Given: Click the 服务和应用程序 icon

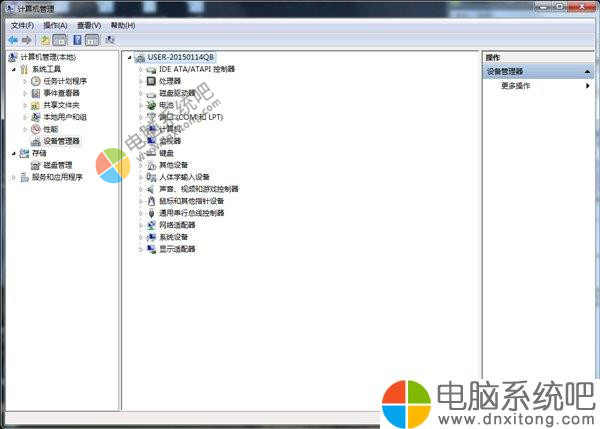Looking at the screenshot, I should [24, 177].
